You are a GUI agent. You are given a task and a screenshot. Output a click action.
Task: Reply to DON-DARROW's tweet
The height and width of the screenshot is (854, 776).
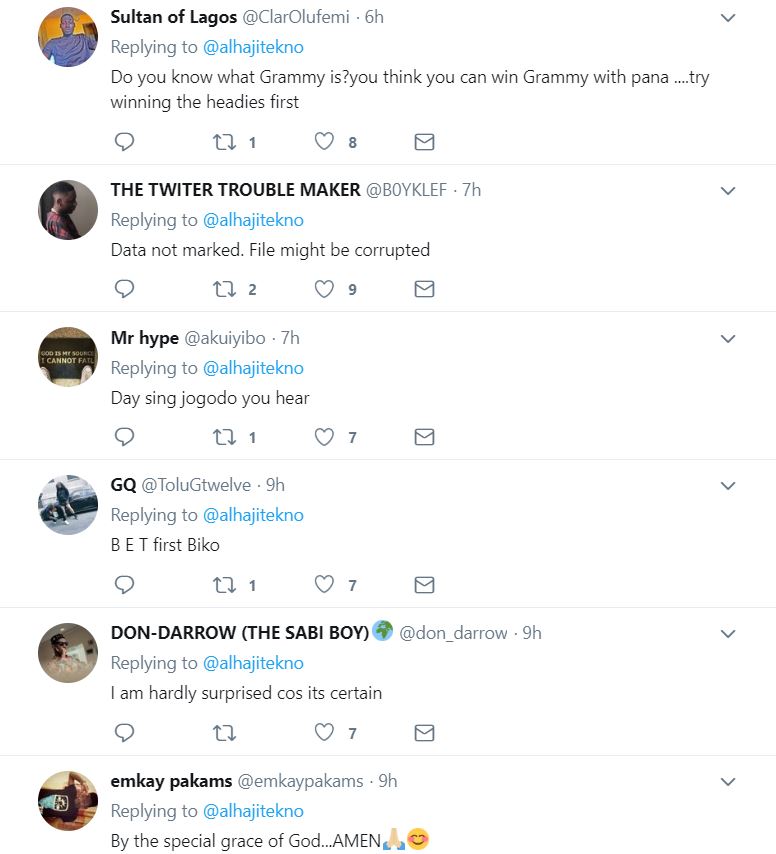(124, 733)
